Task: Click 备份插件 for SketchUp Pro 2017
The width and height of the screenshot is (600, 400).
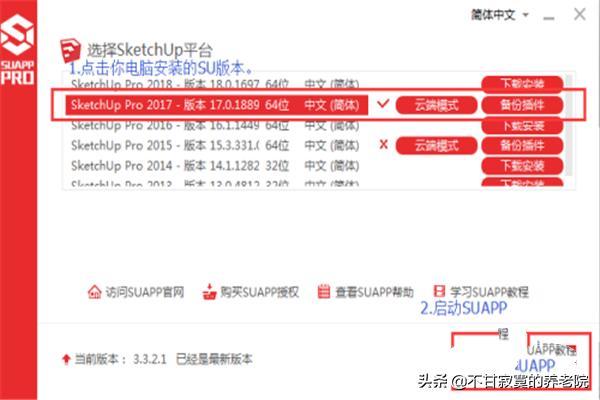Action: (522, 105)
